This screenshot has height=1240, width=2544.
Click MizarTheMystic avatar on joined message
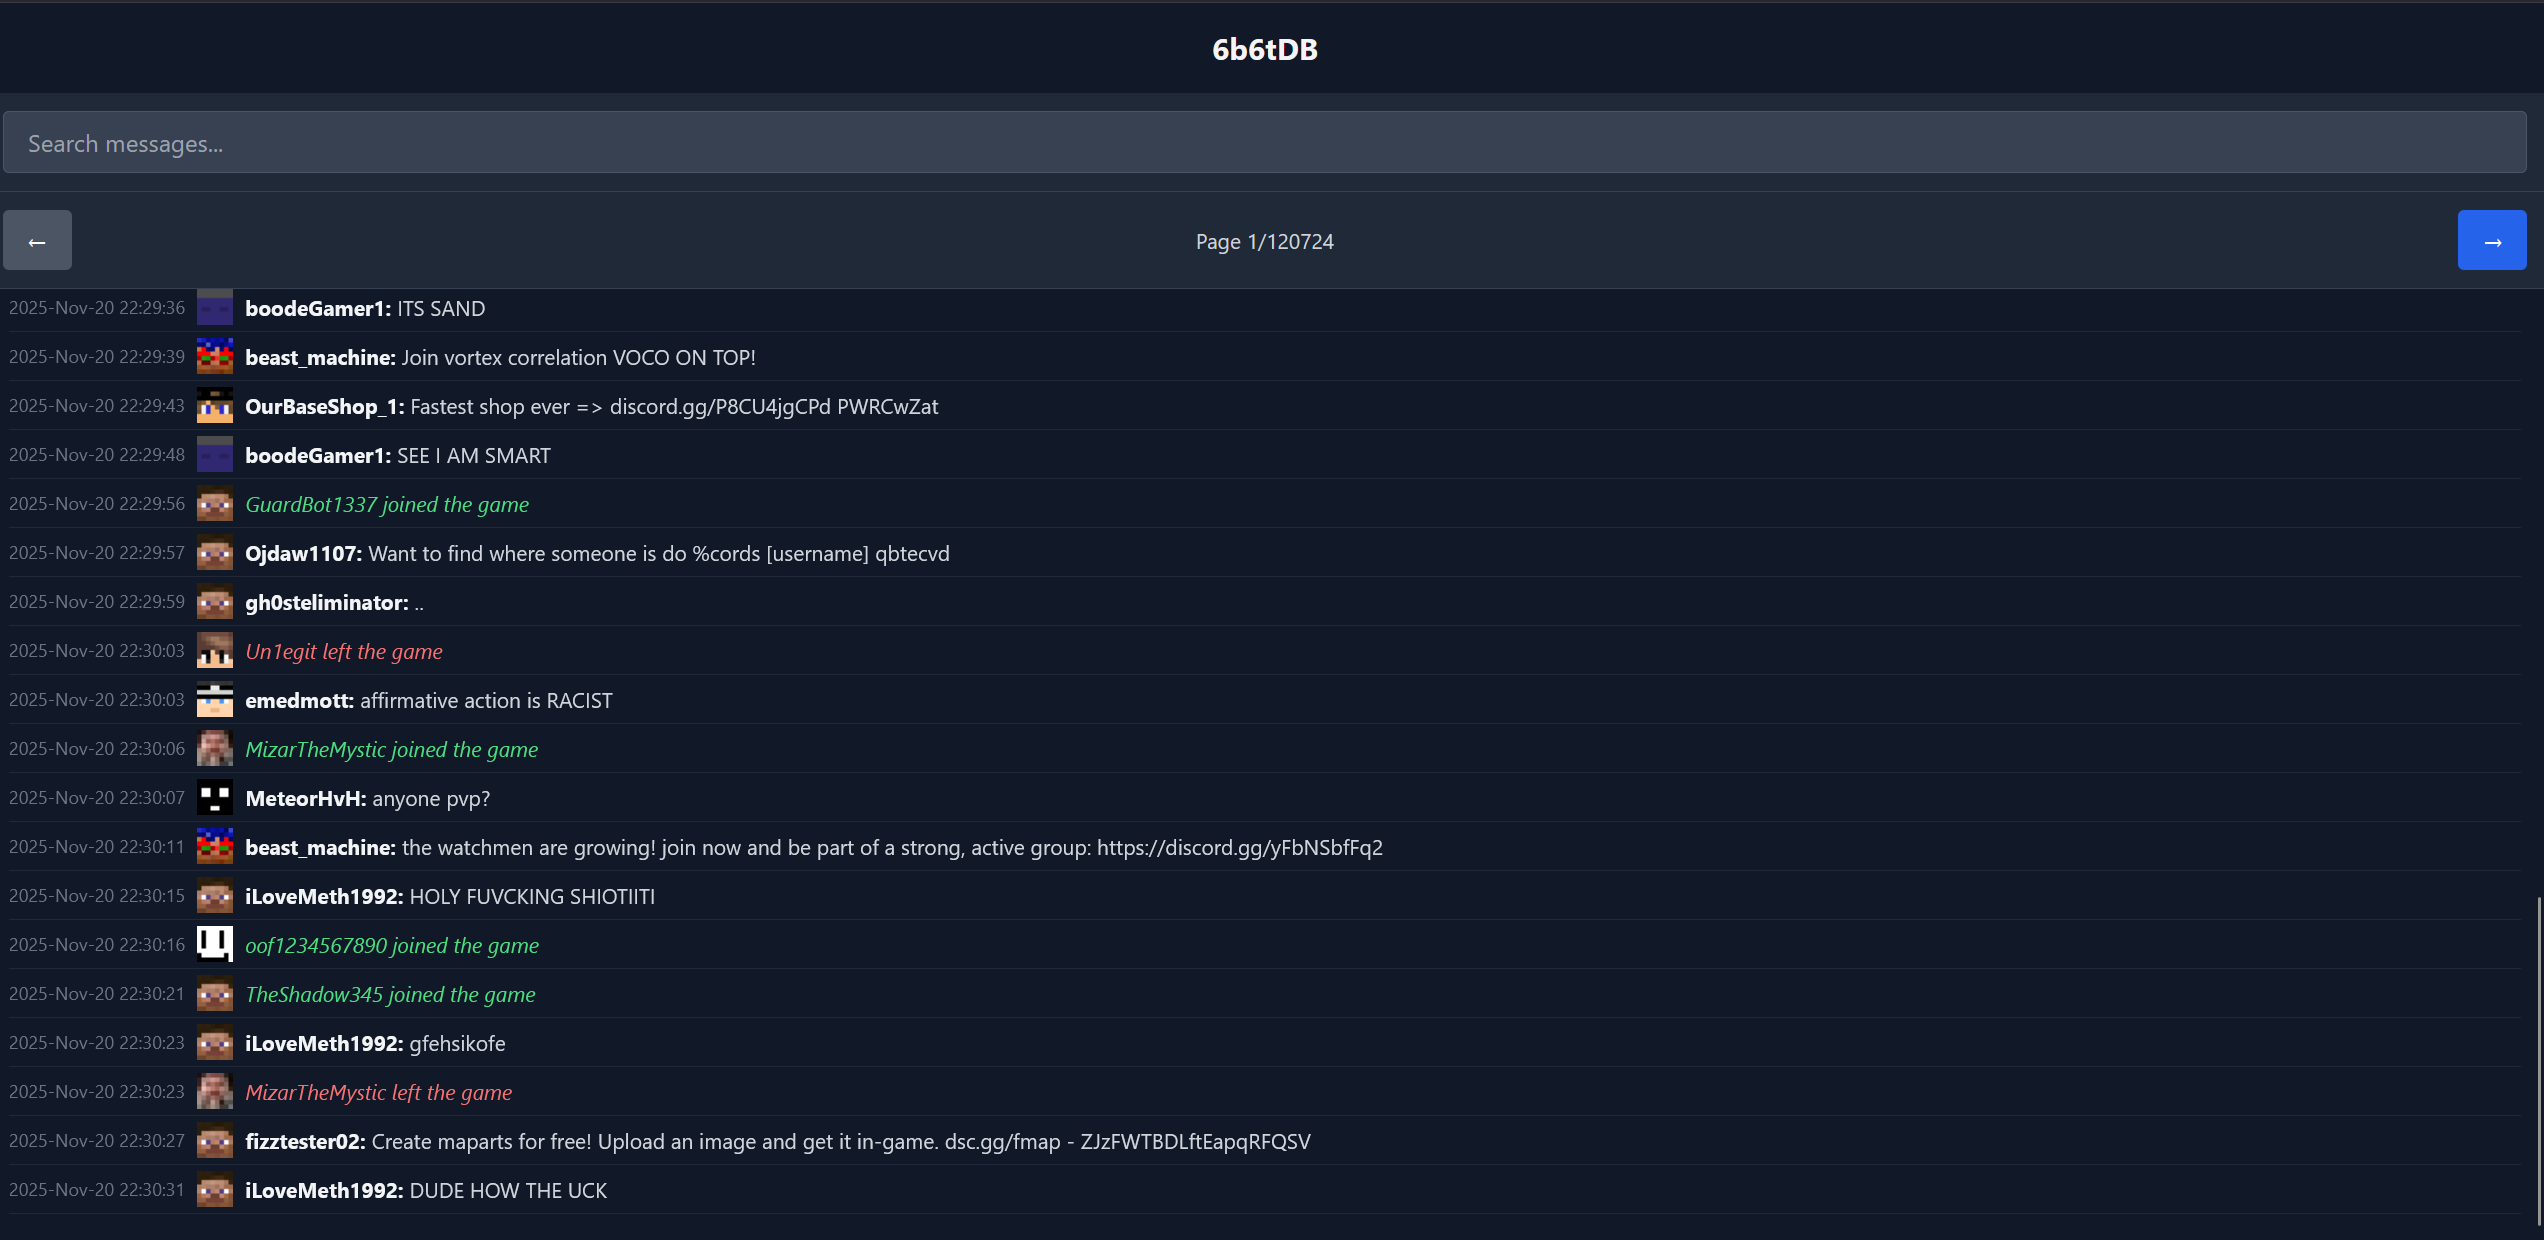(x=214, y=749)
